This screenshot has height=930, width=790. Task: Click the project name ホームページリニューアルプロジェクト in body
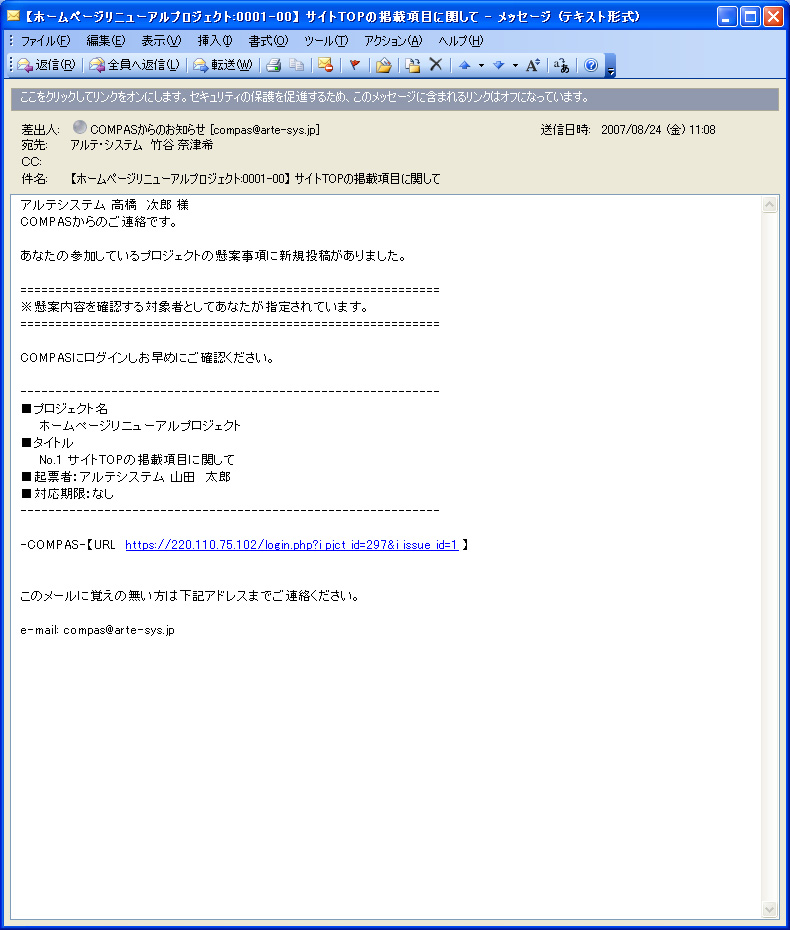pyautogui.click(x=140, y=426)
